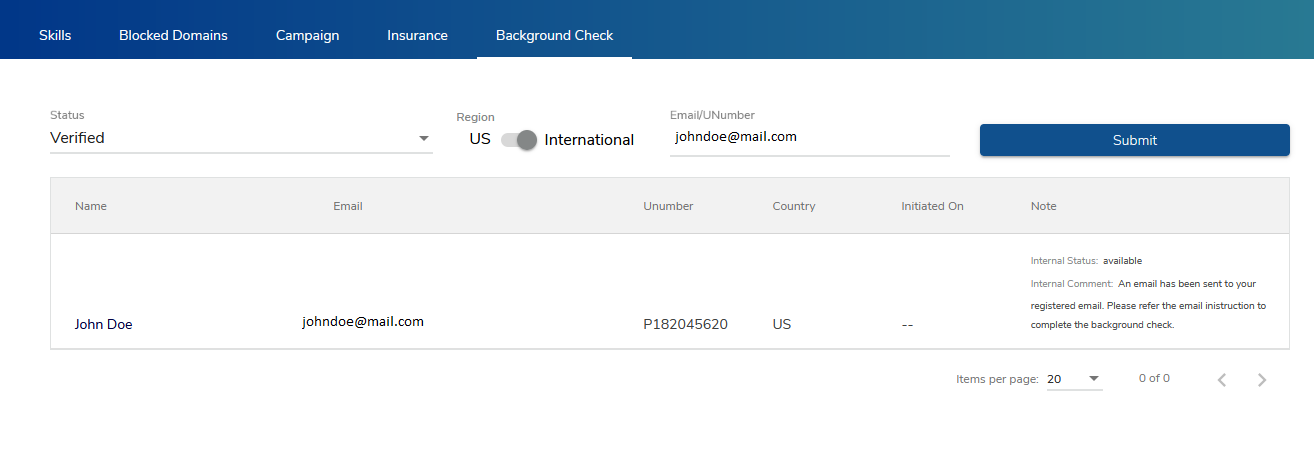This screenshot has width=1314, height=454.
Task: Select the Verified status combo box
Action: tap(241, 138)
